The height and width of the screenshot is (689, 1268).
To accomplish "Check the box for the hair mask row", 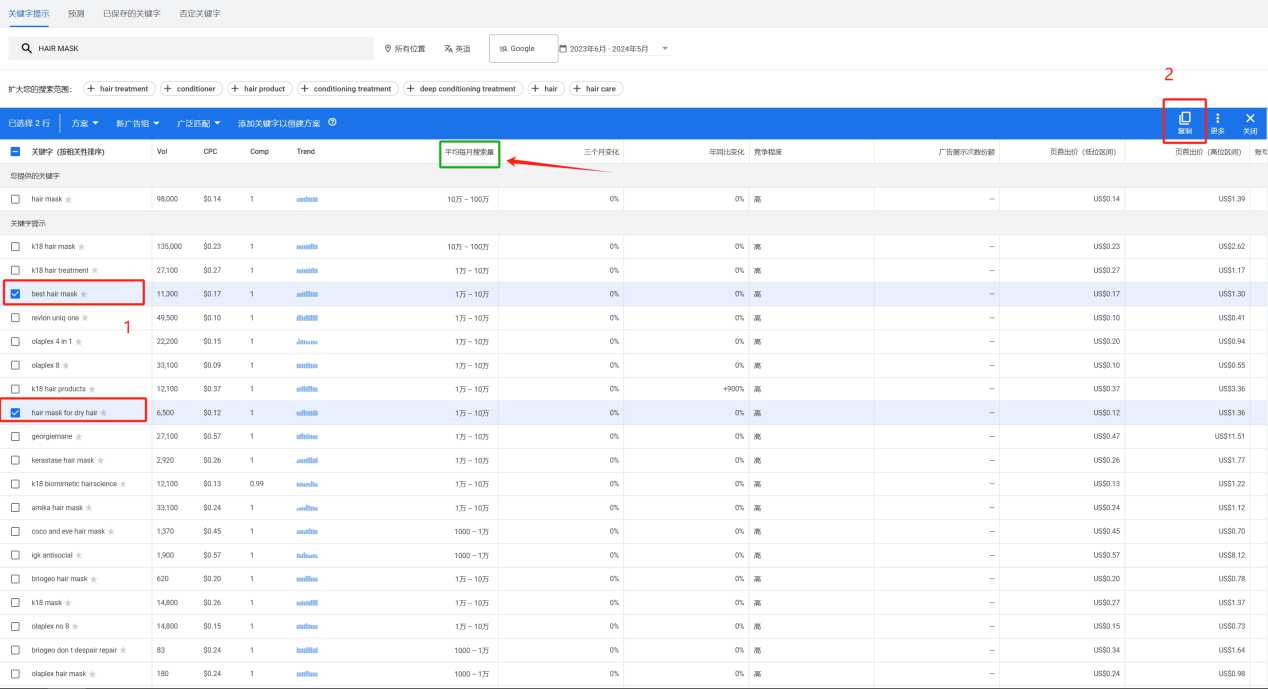I will 15,199.
